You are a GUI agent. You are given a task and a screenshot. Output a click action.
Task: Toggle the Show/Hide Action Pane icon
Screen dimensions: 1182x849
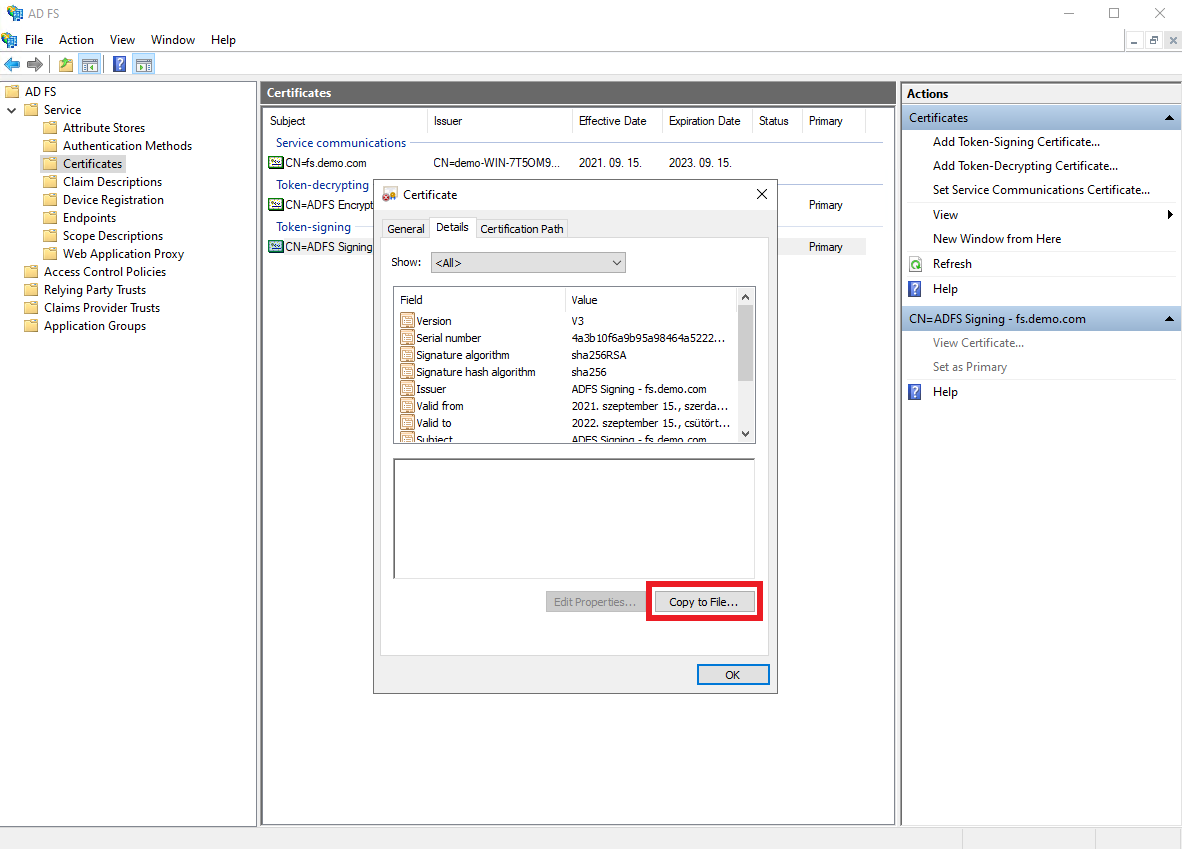[144, 64]
